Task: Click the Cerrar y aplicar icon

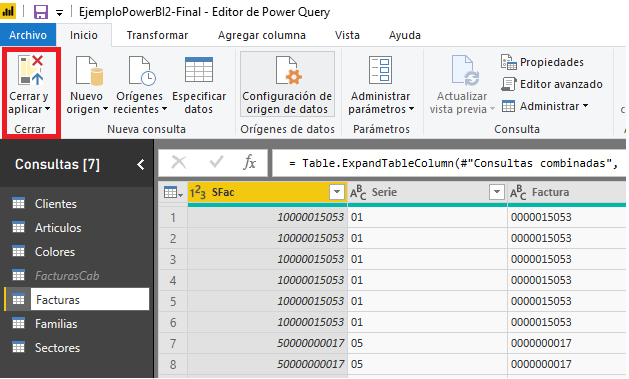Action: (x=30, y=70)
